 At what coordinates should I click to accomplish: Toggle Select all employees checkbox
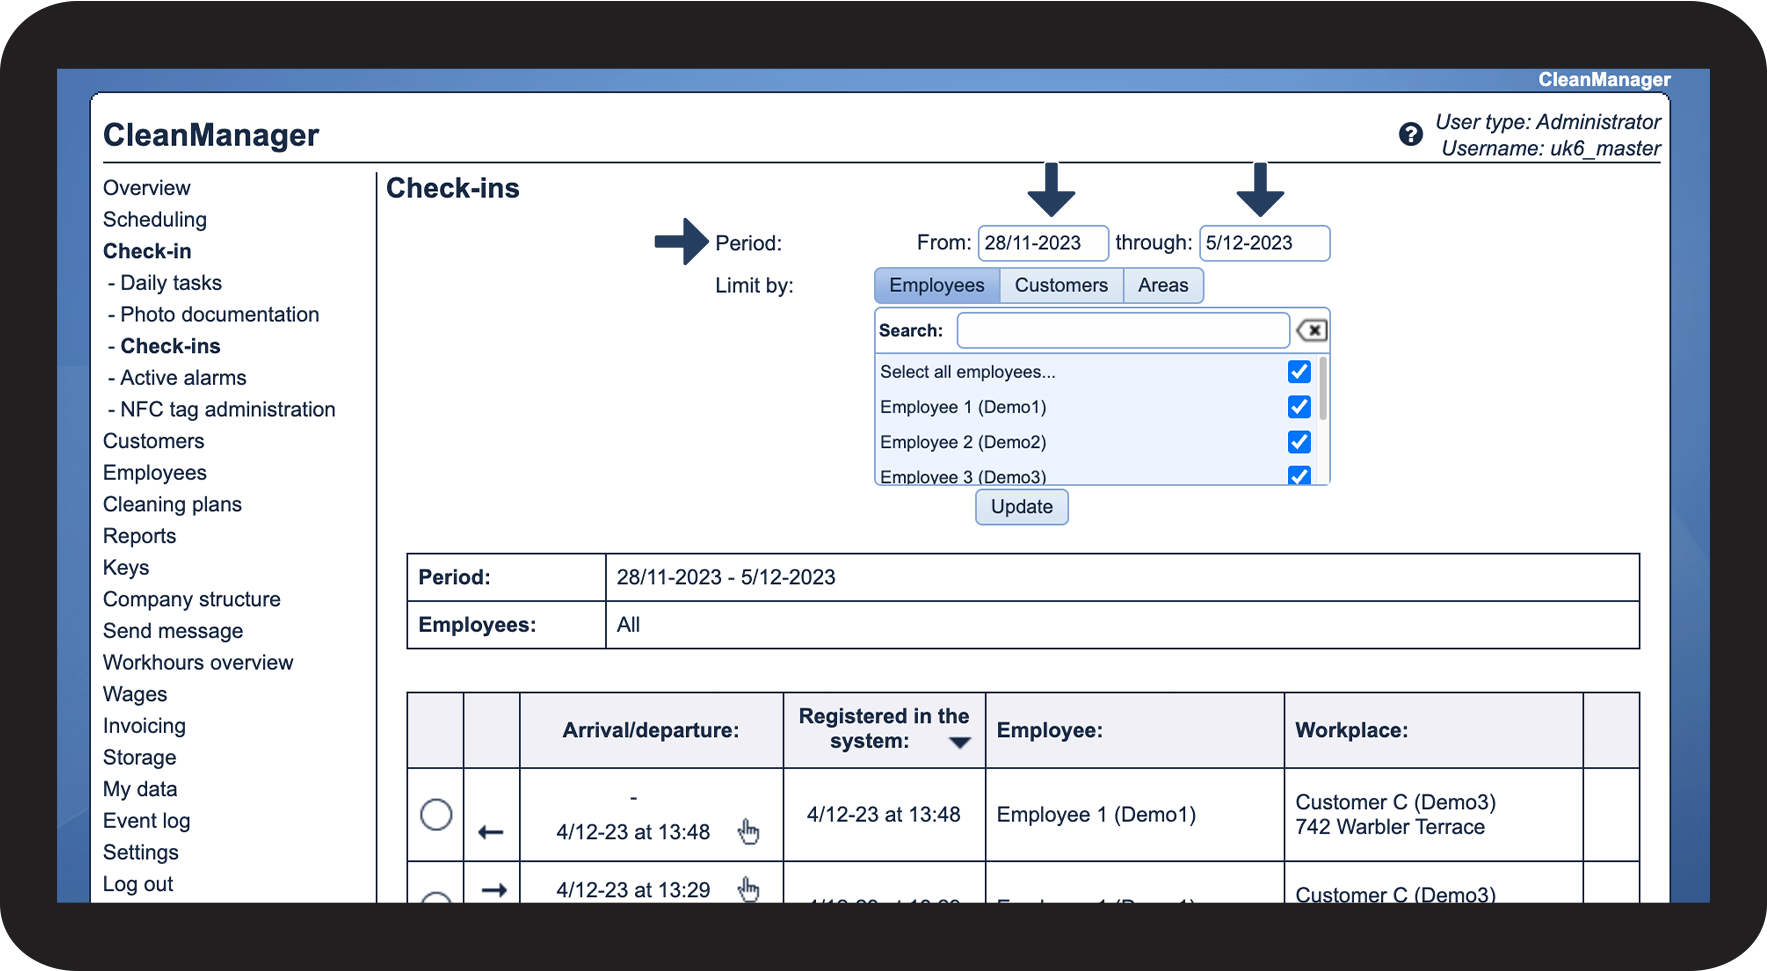[x=1299, y=372]
